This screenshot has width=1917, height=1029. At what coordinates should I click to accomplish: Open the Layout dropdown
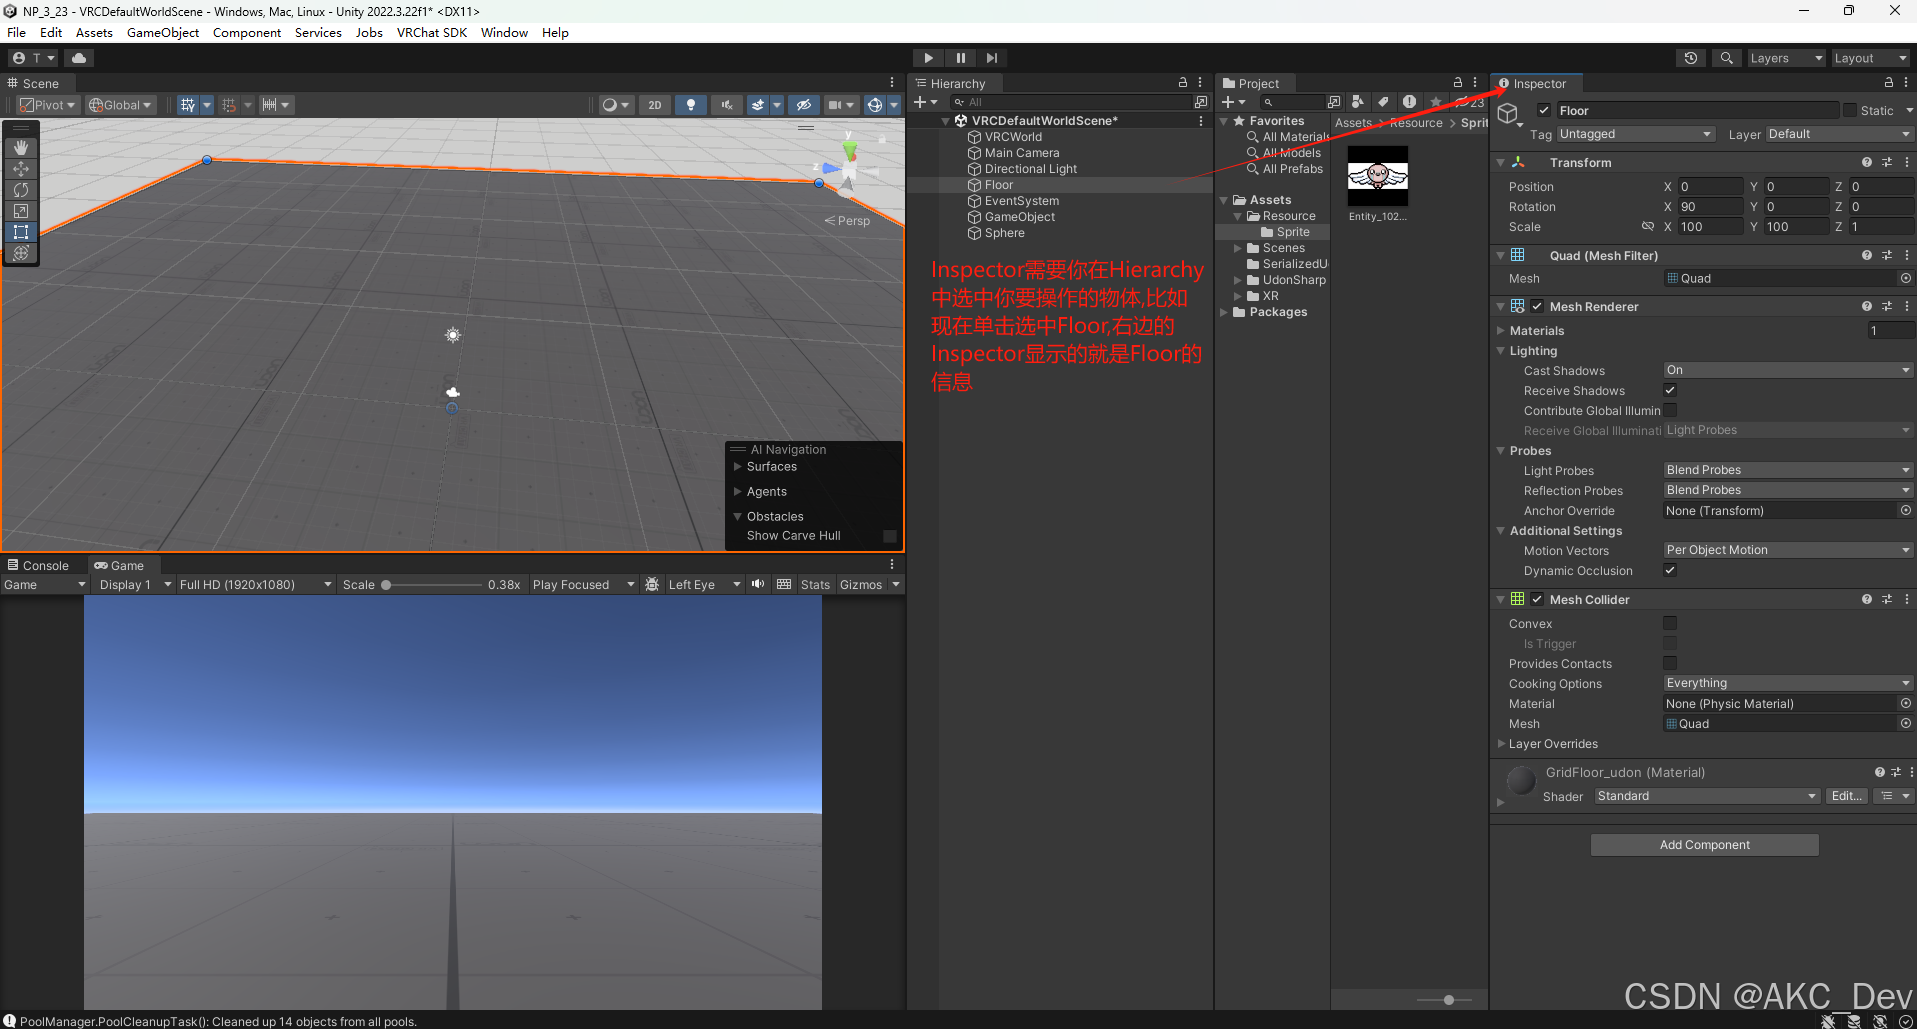tap(1870, 58)
